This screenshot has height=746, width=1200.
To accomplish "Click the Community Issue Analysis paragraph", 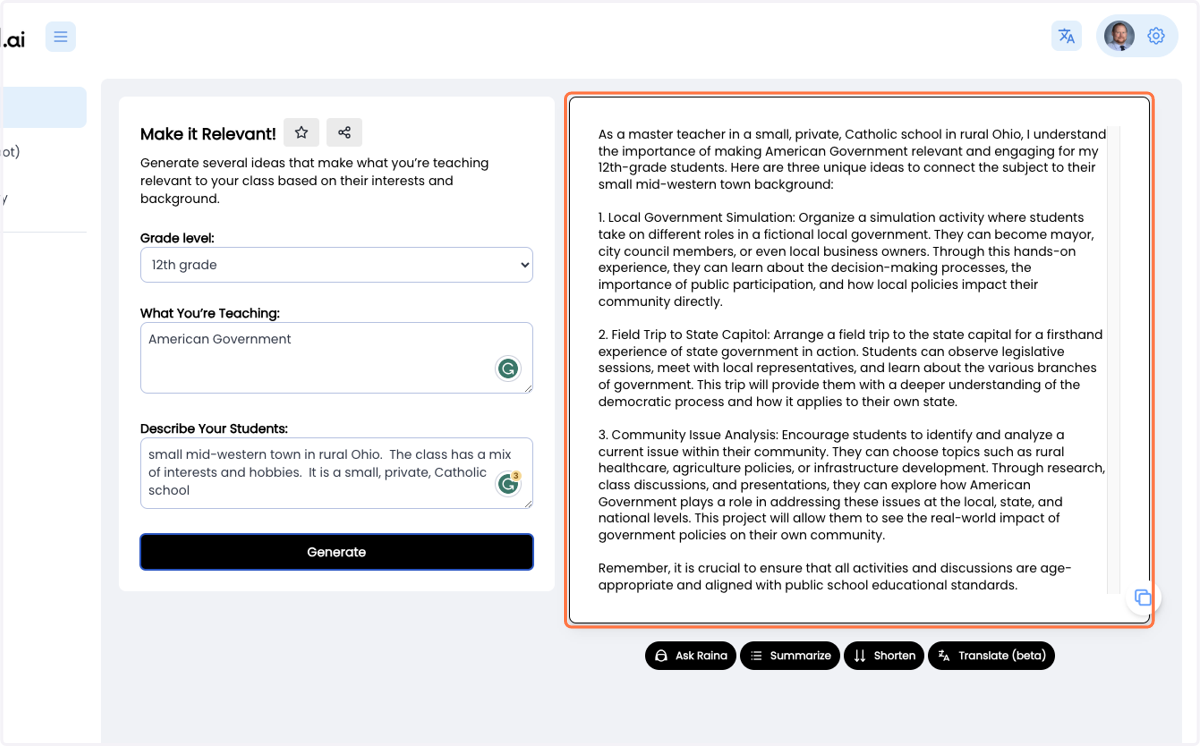I will tap(852, 485).
